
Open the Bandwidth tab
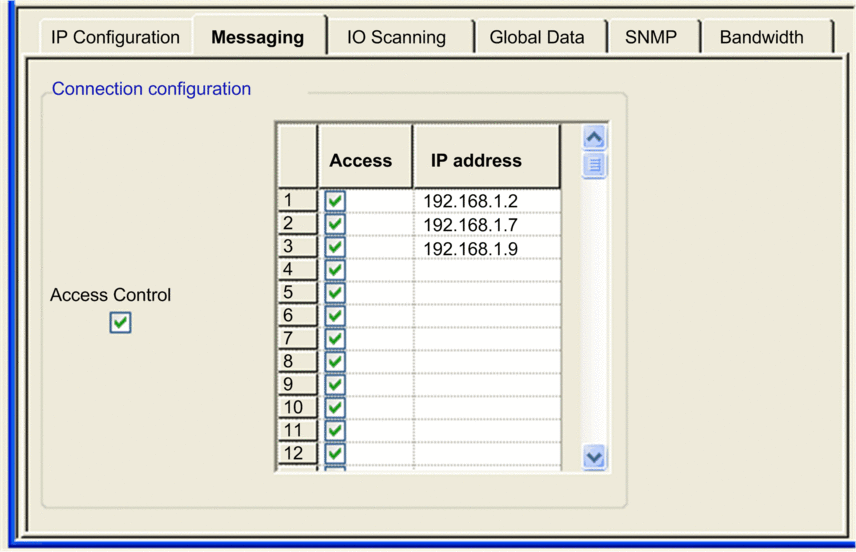point(761,38)
